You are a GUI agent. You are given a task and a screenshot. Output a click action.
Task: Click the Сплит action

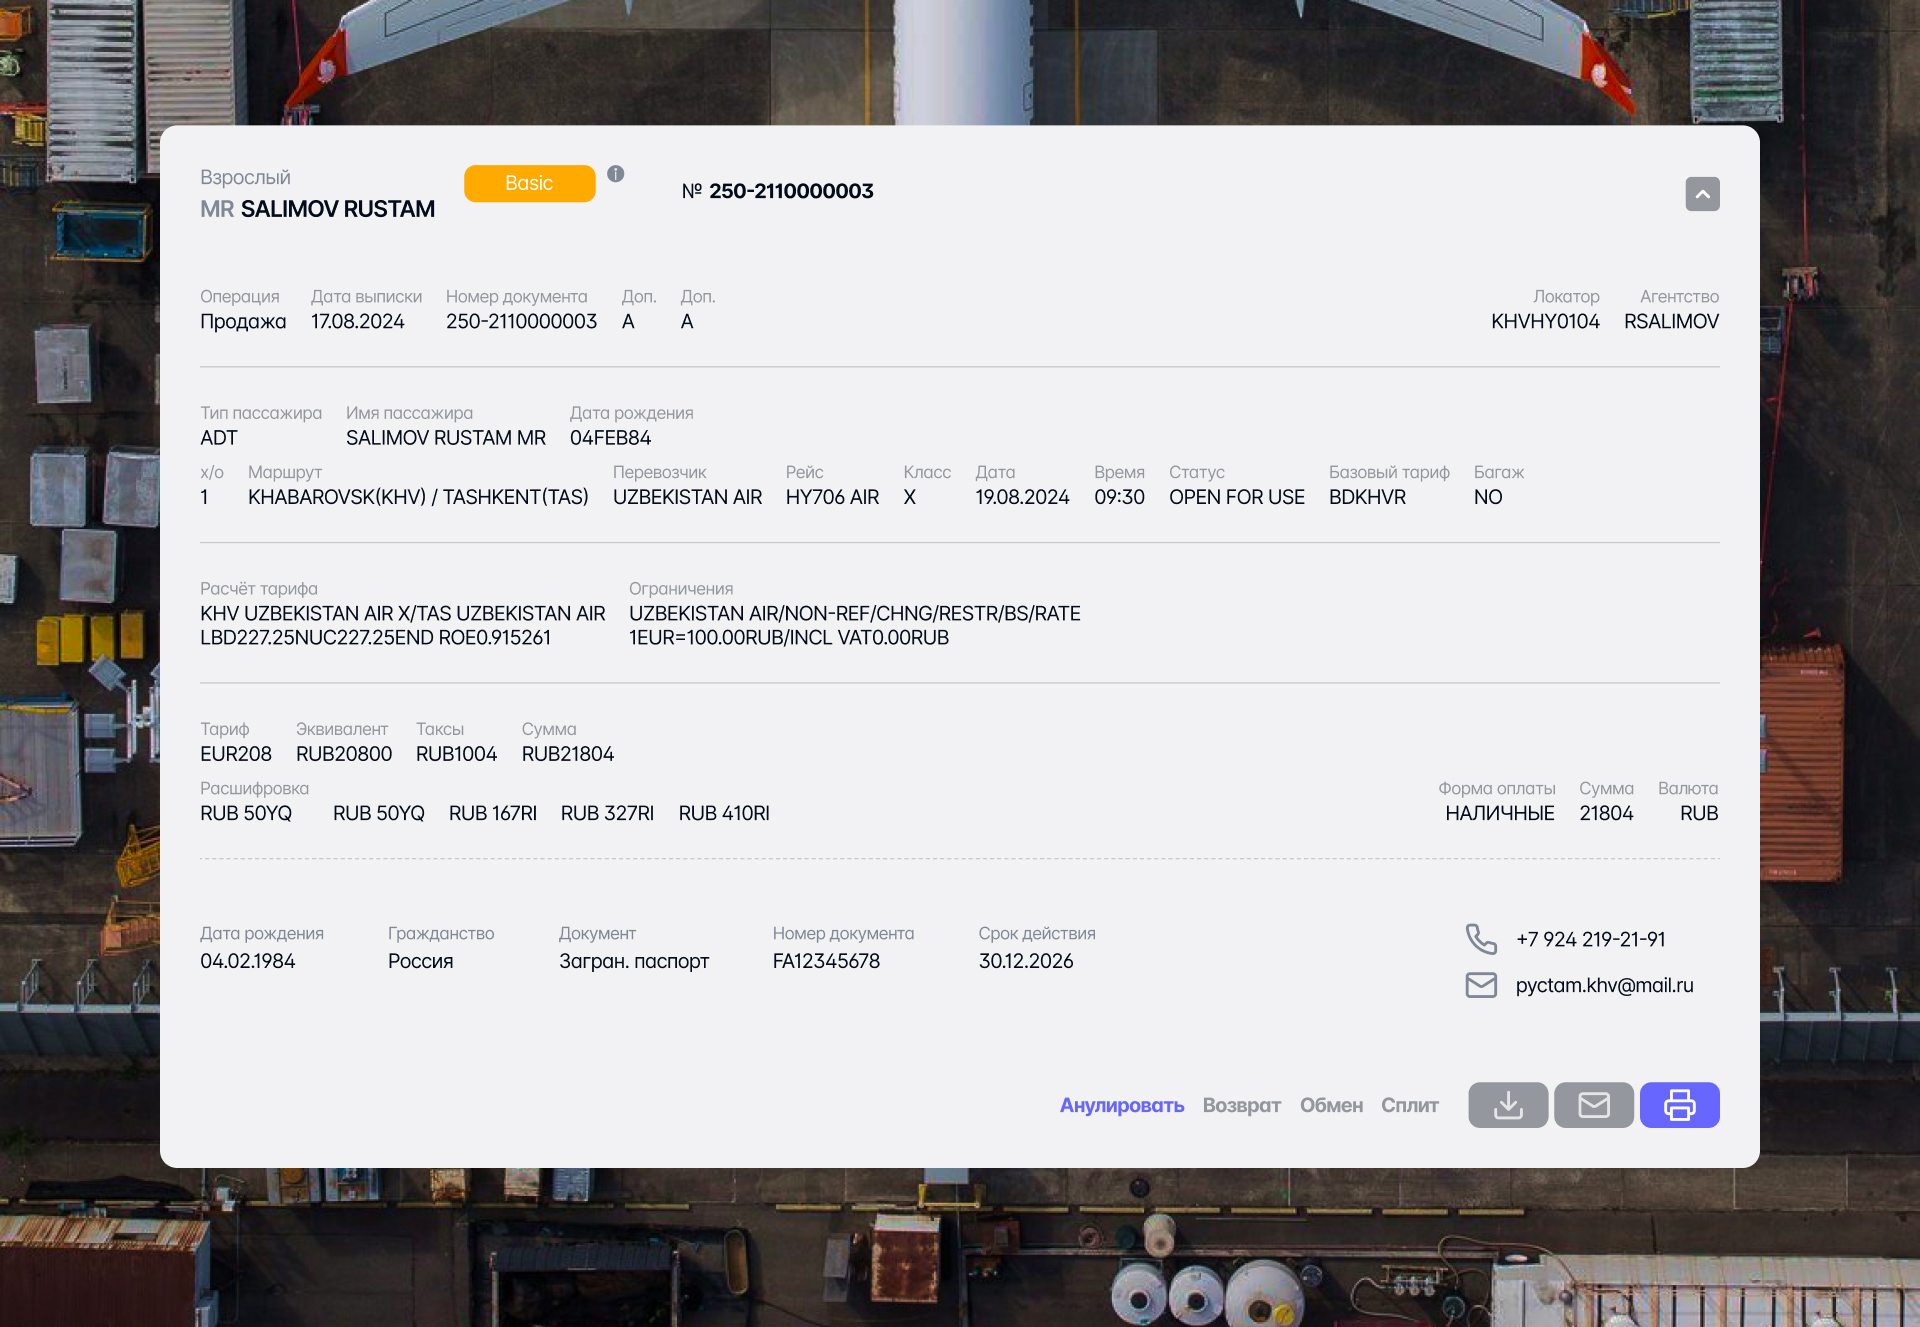(x=1409, y=1105)
